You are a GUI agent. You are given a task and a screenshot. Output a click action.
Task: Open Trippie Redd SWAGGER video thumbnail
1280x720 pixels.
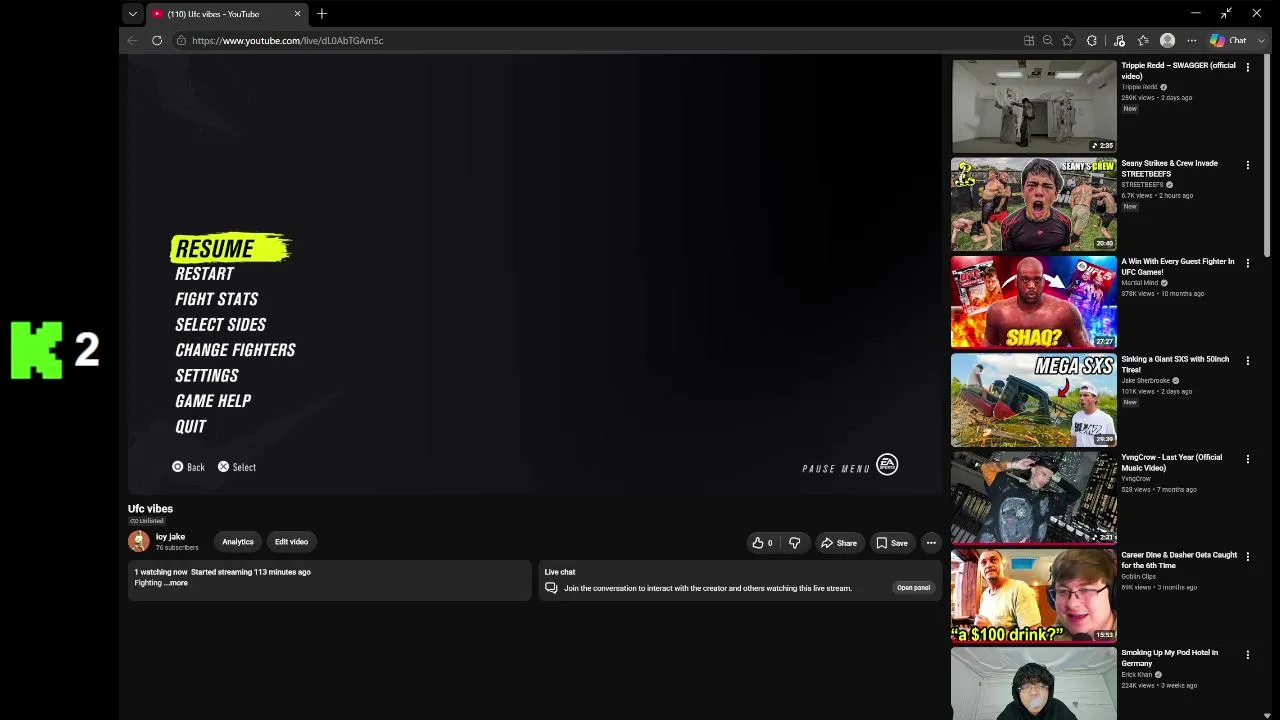[x=1034, y=105]
